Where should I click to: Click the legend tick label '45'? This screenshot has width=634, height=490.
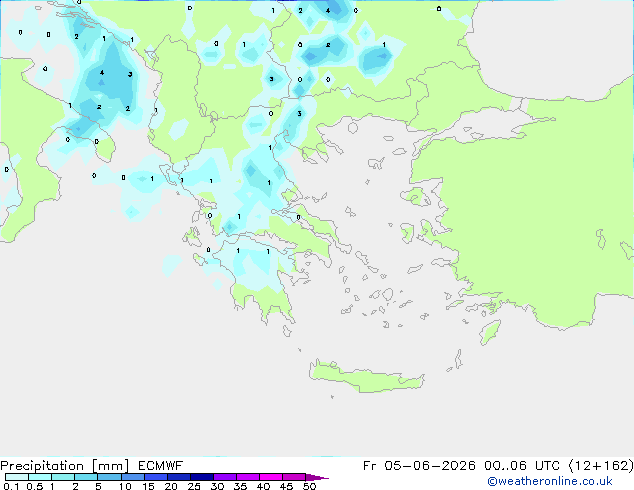click(x=286, y=486)
